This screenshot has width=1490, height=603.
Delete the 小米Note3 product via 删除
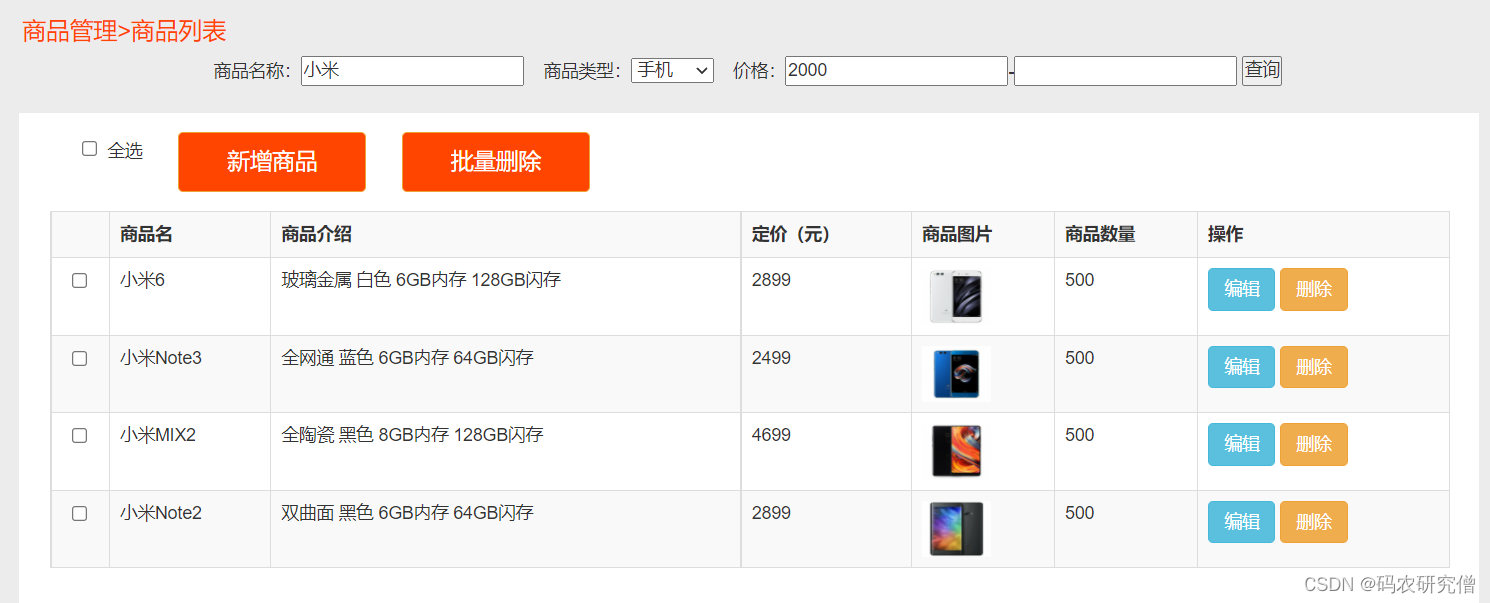pos(1314,367)
